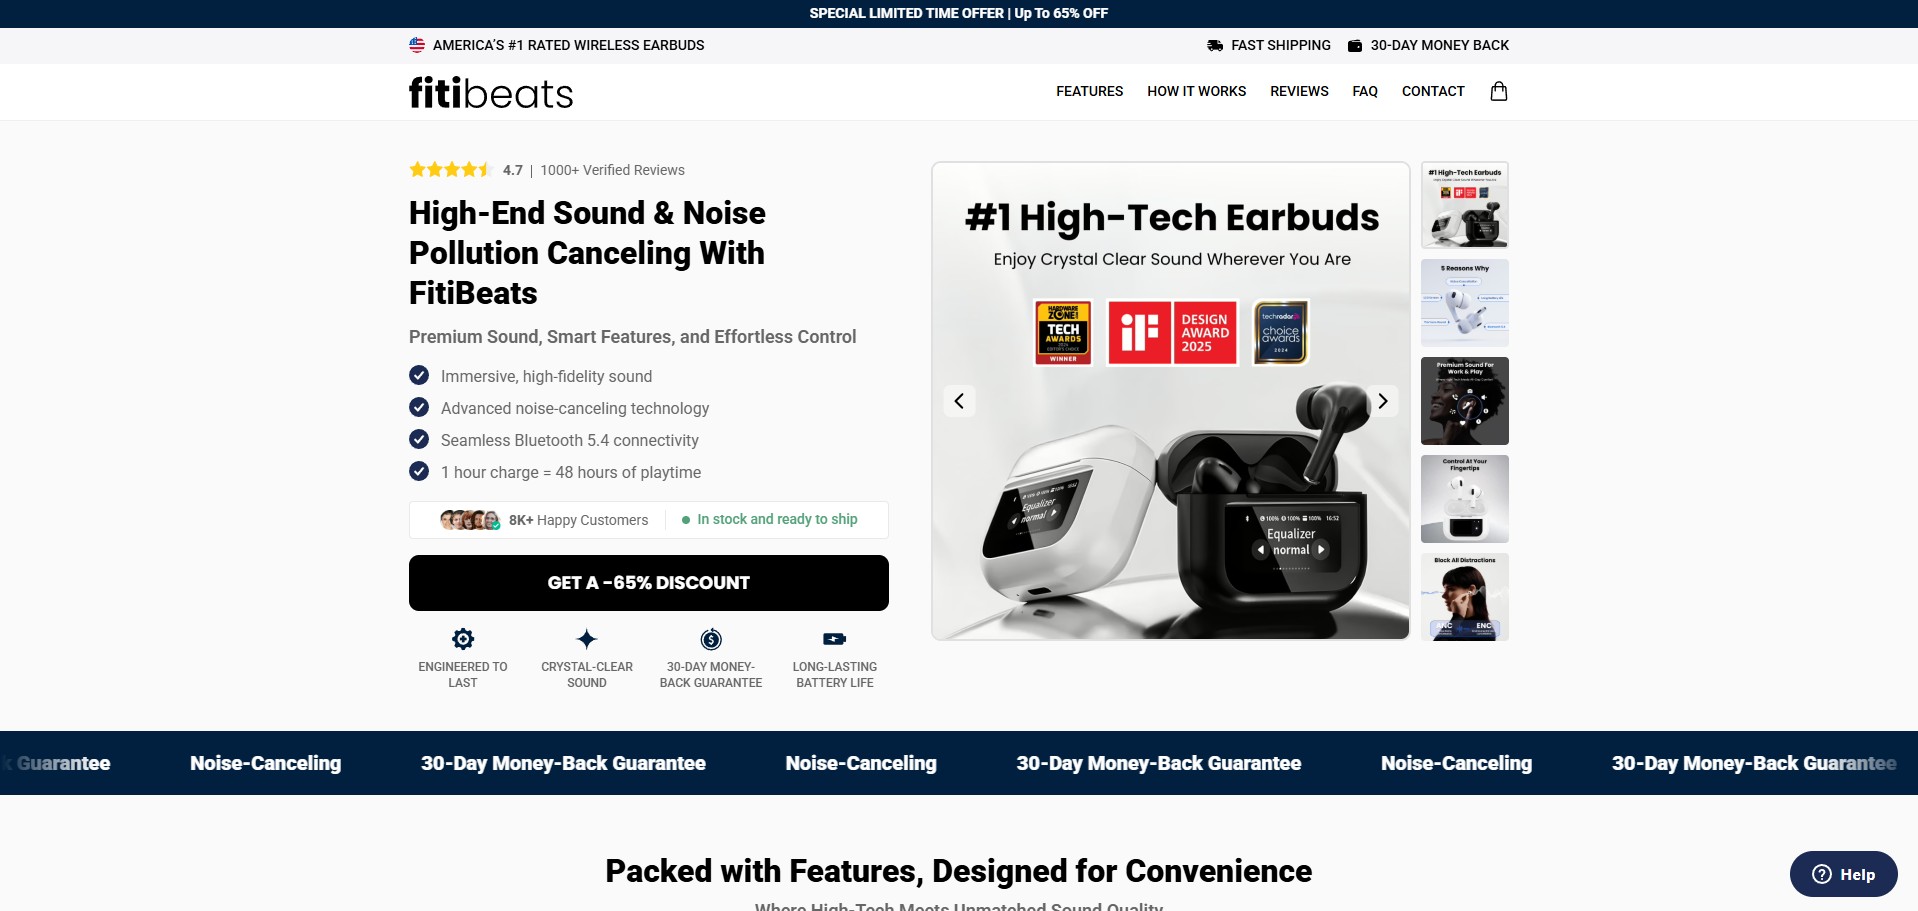
Task: Select the Block All Distractions thumbnail
Action: pyautogui.click(x=1465, y=597)
